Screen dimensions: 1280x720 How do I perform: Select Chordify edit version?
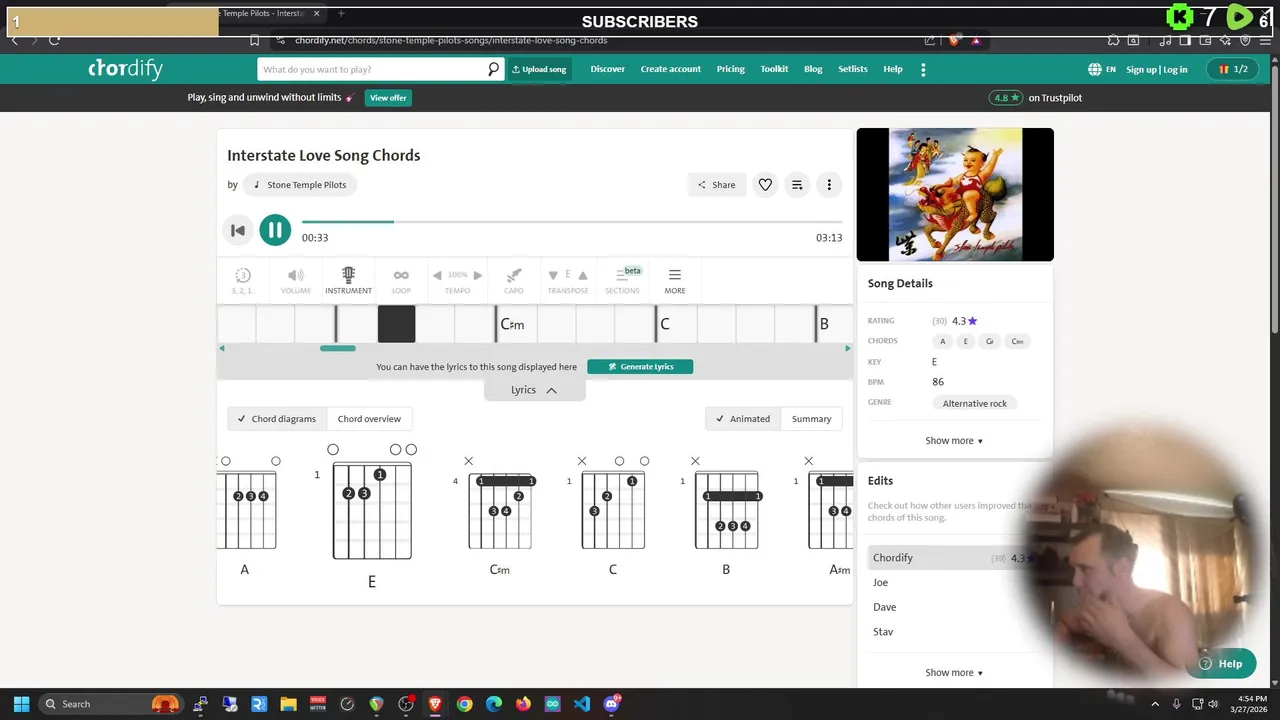pyautogui.click(x=955, y=558)
